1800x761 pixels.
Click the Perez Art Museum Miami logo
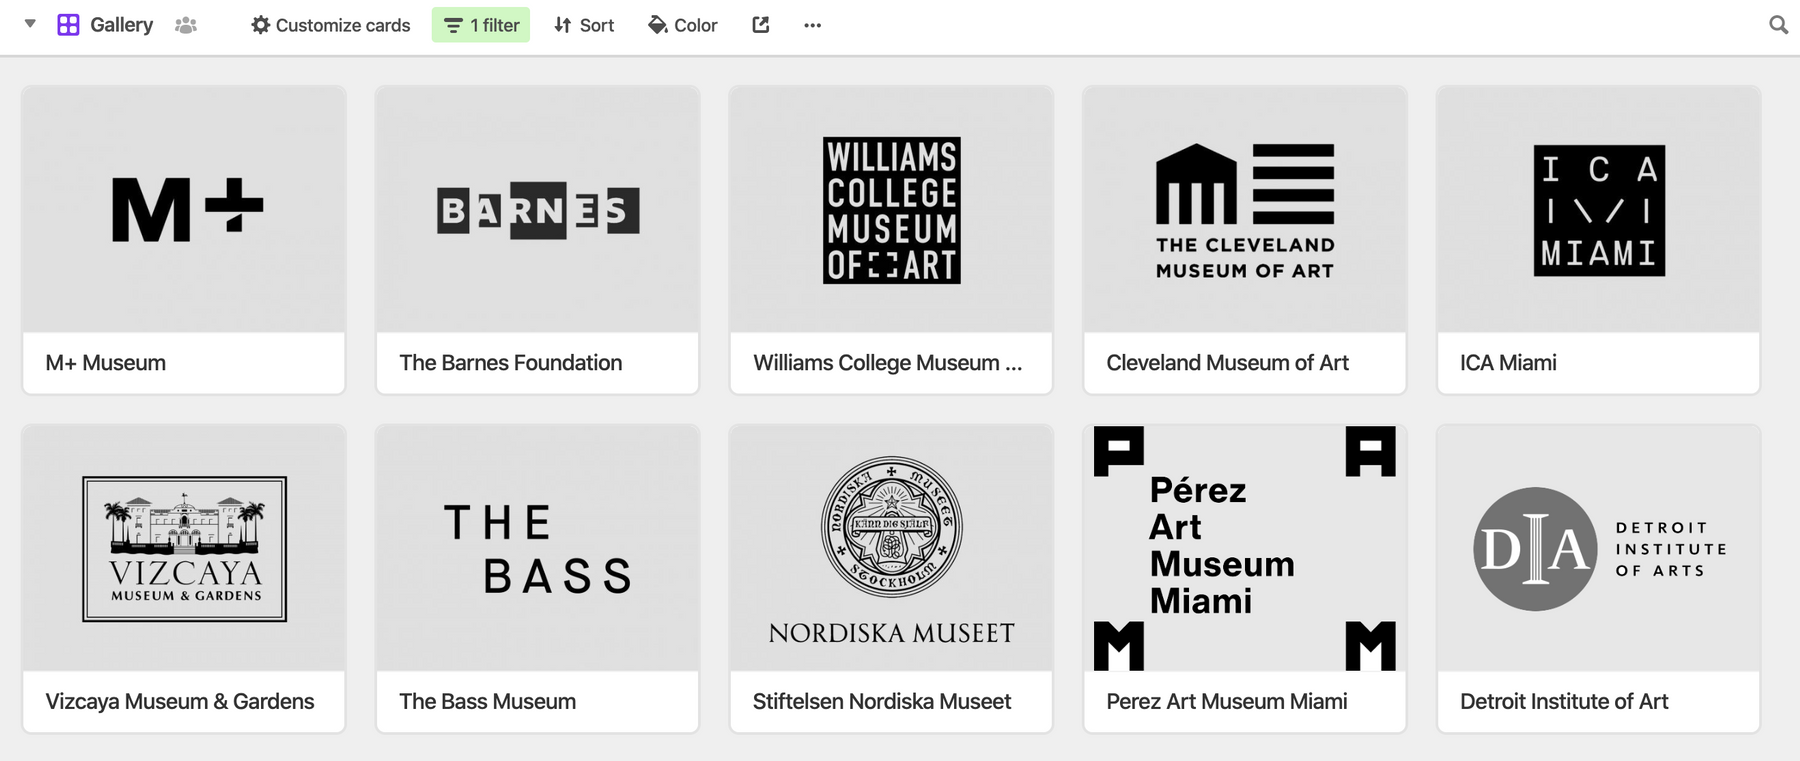(1244, 548)
